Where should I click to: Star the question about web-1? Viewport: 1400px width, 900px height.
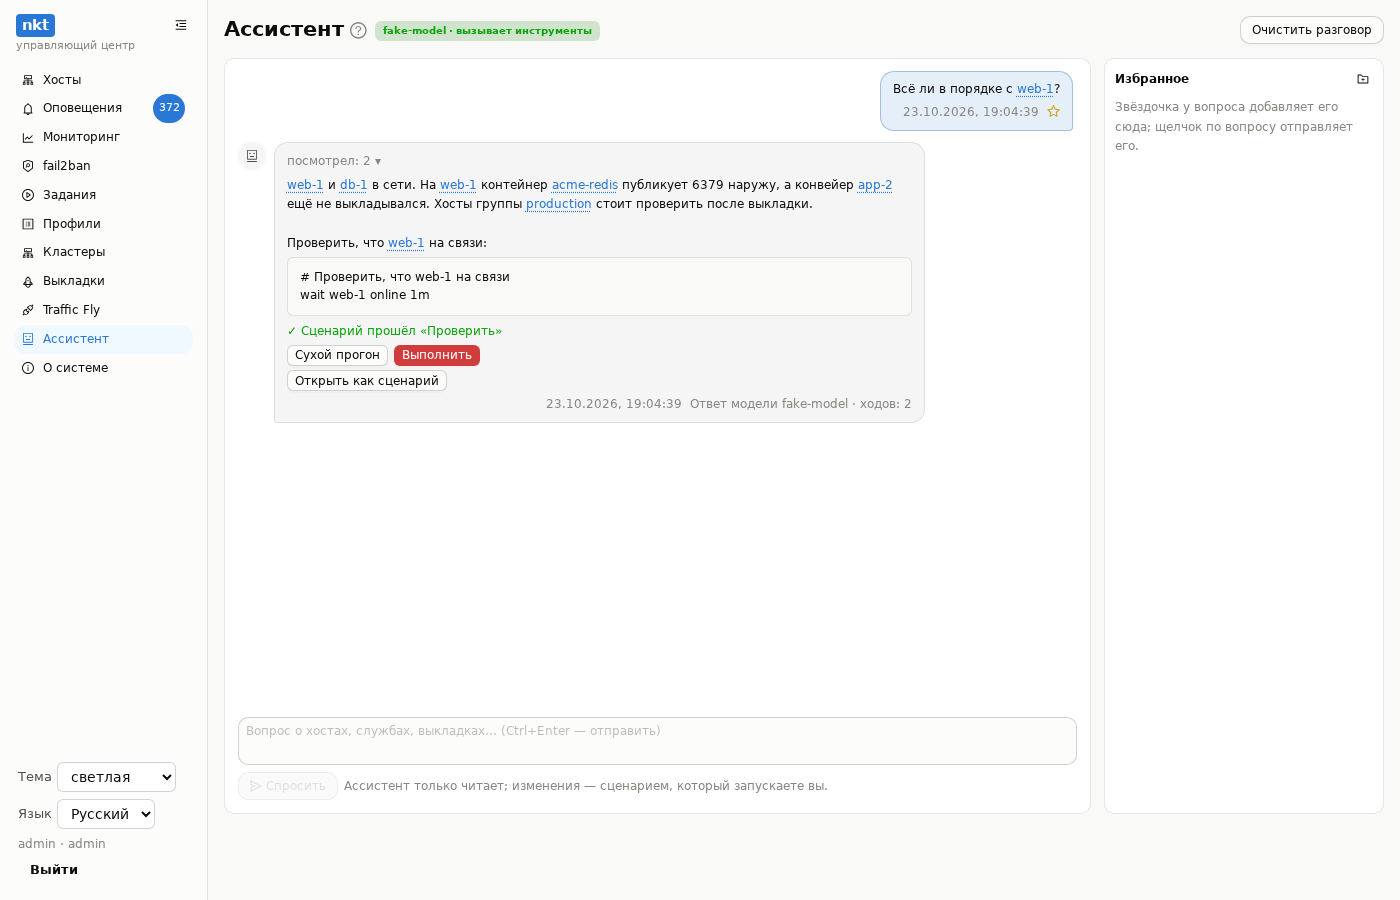1053,112
